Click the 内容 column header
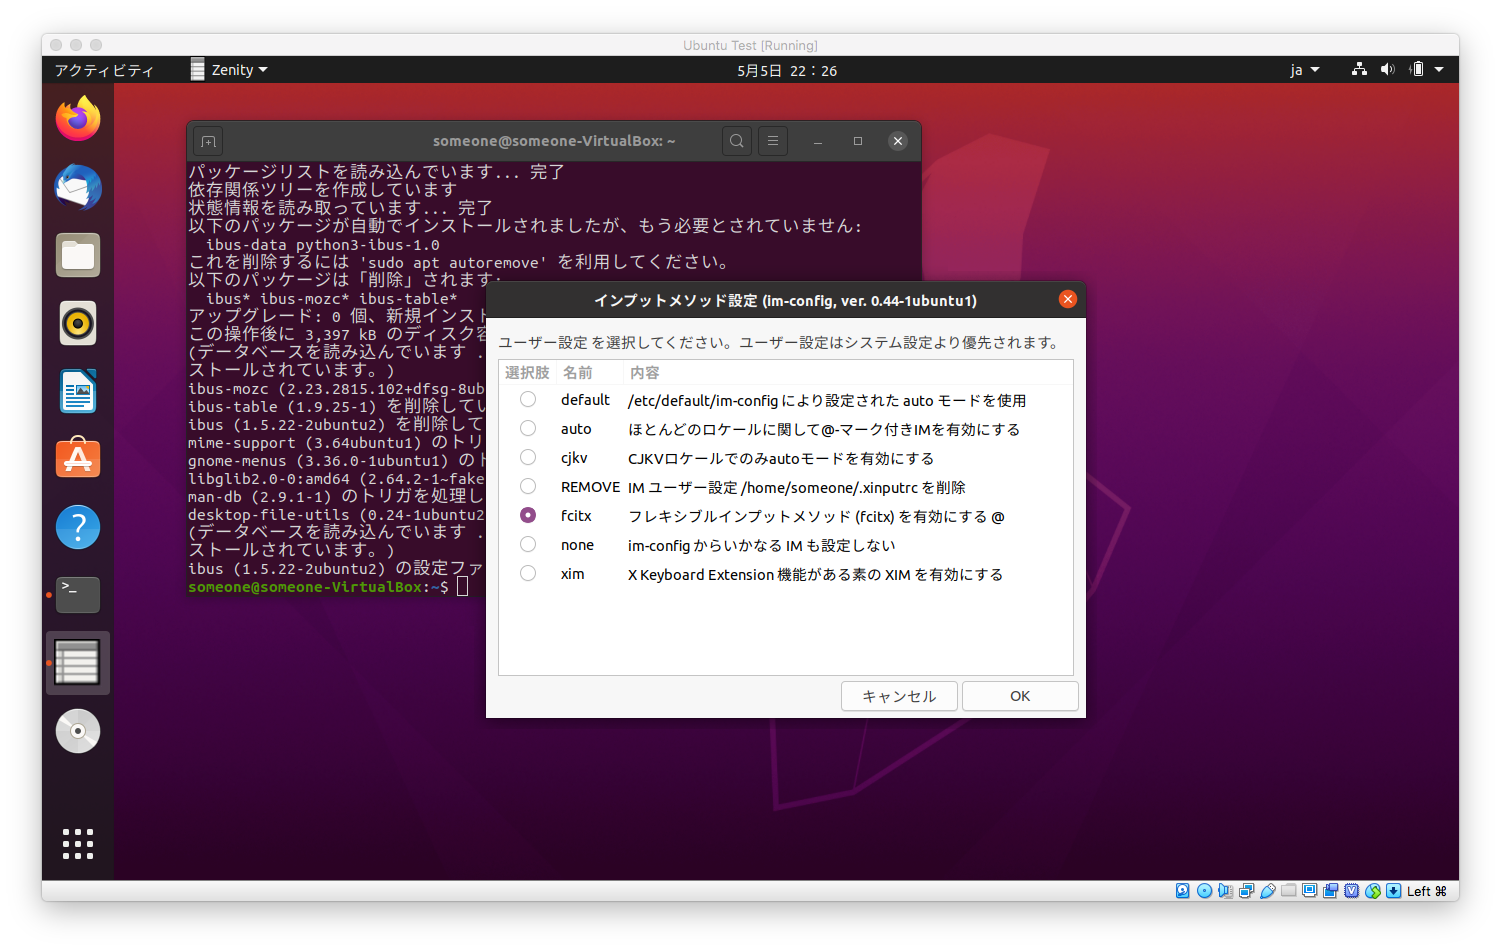The width and height of the screenshot is (1501, 951). tap(849, 373)
